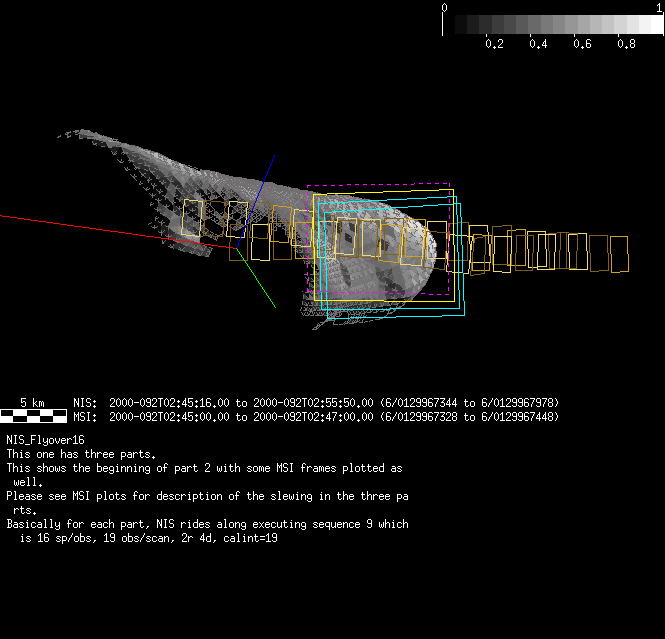665x639 pixels.
Task: Click the NIS time range text line
Action: point(315,402)
